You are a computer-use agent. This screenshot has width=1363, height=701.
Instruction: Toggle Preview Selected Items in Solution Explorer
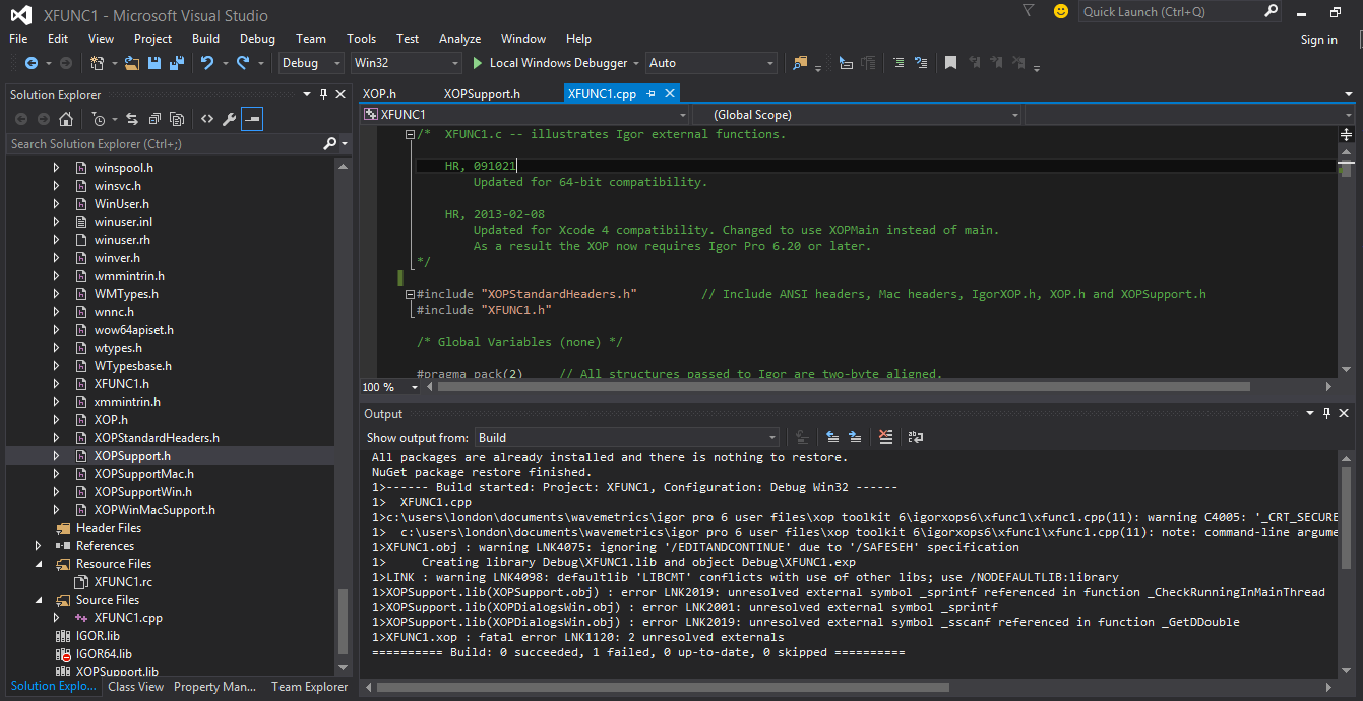pos(252,119)
